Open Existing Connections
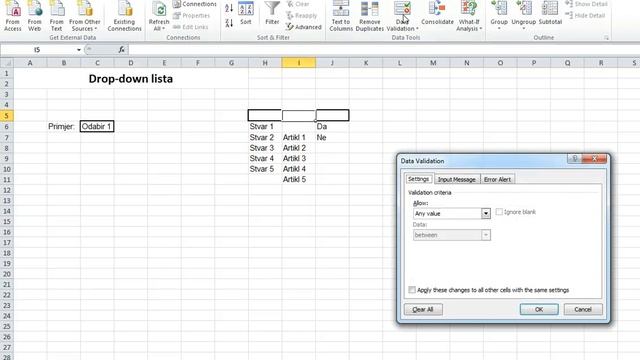This screenshot has height=360, width=640. click(124, 16)
